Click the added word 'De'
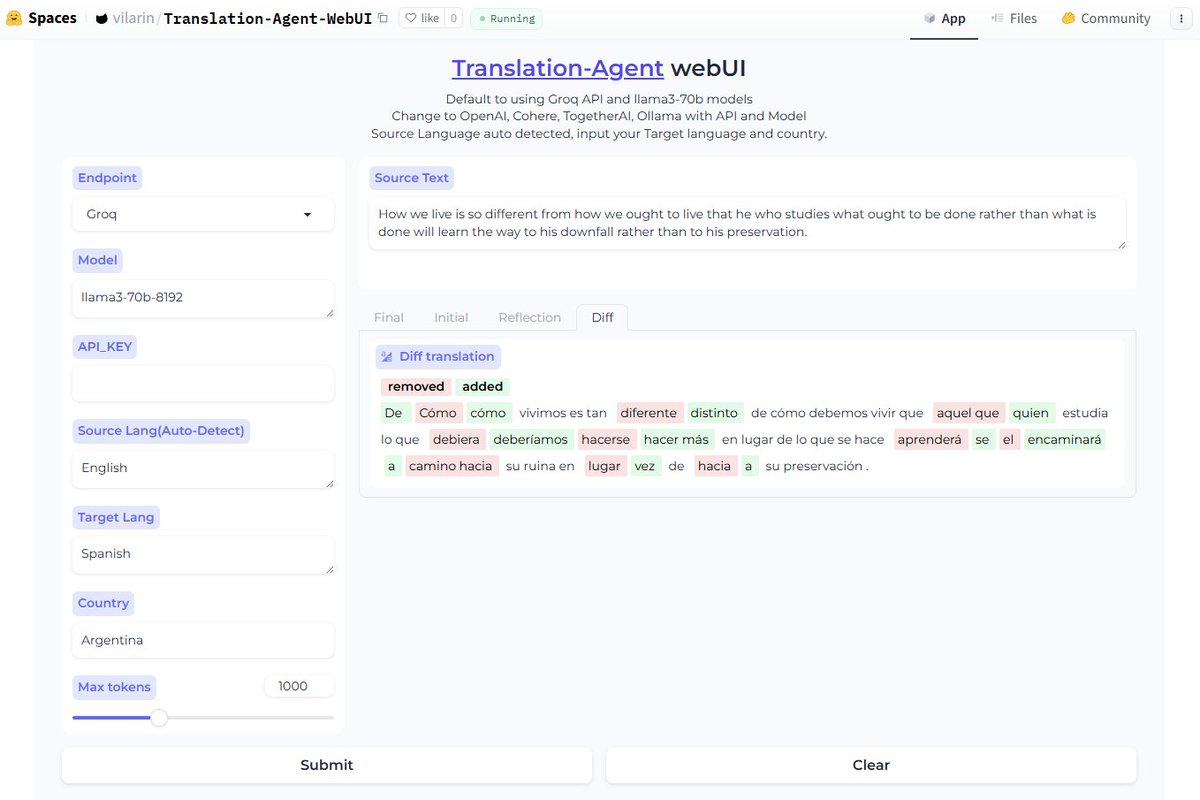The image size is (1200, 800). 393,413
